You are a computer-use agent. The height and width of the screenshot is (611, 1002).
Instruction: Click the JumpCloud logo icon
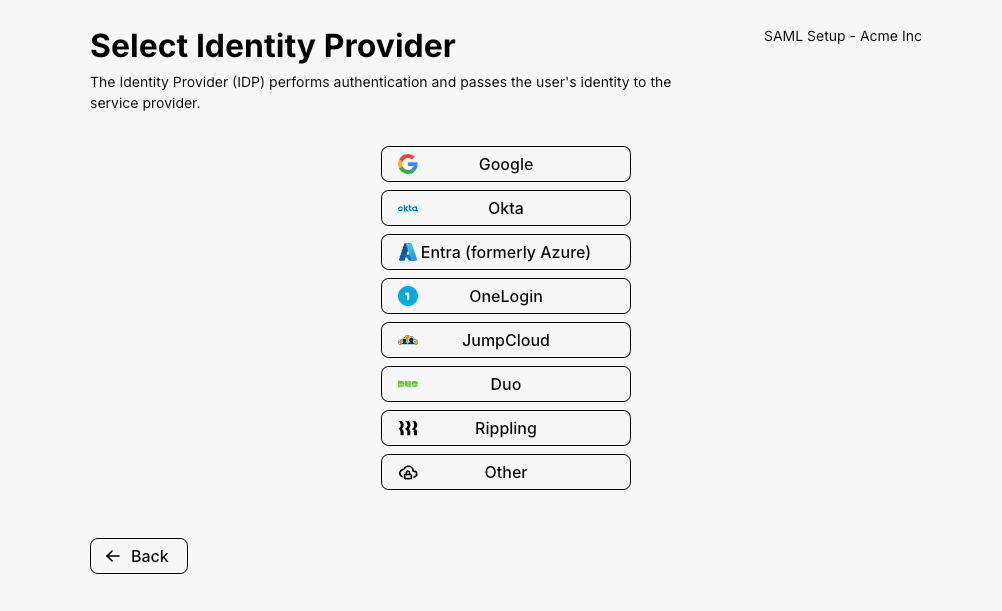coord(407,340)
